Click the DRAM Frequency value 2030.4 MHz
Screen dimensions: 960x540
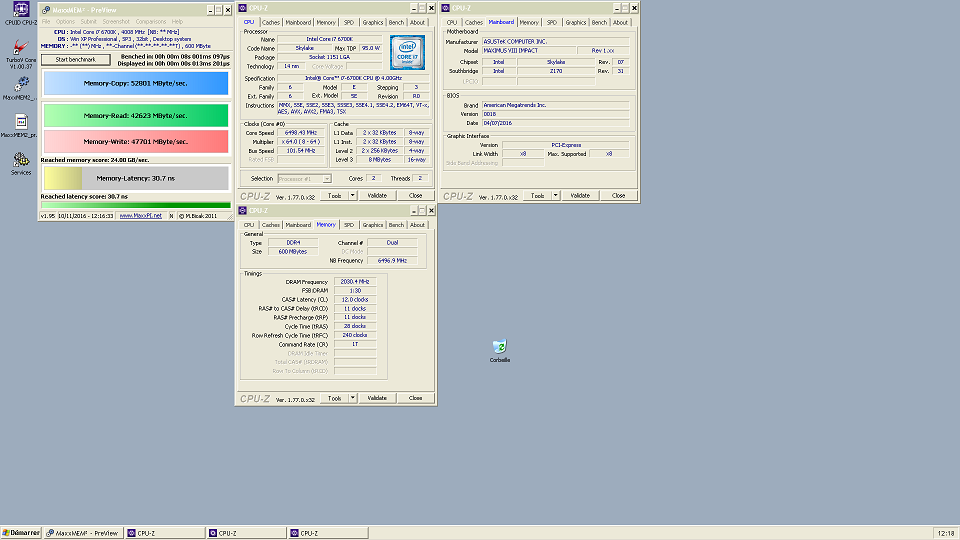point(355,282)
